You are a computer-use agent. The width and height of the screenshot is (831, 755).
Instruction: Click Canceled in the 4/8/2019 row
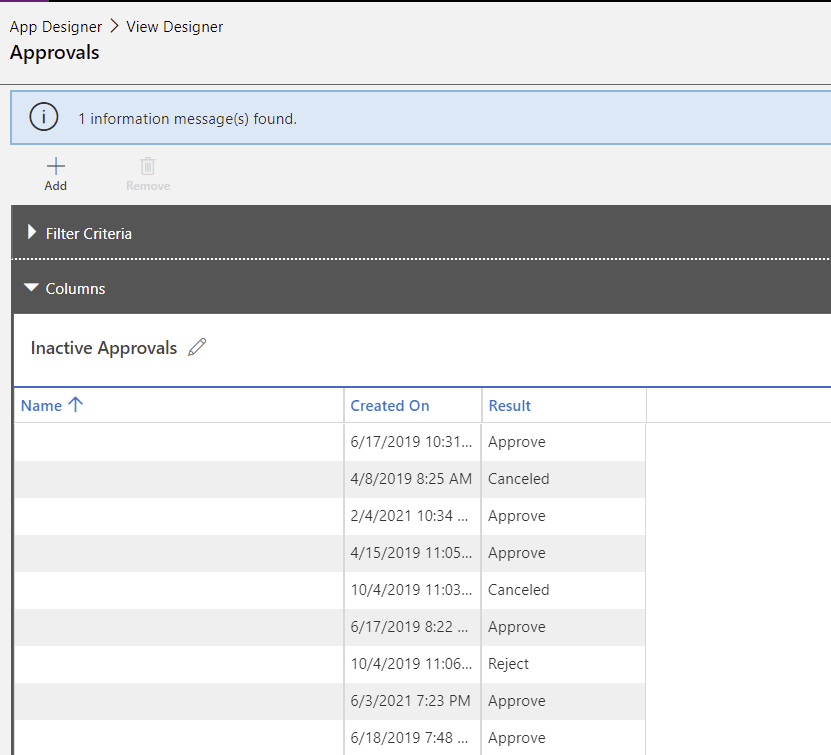point(564,479)
